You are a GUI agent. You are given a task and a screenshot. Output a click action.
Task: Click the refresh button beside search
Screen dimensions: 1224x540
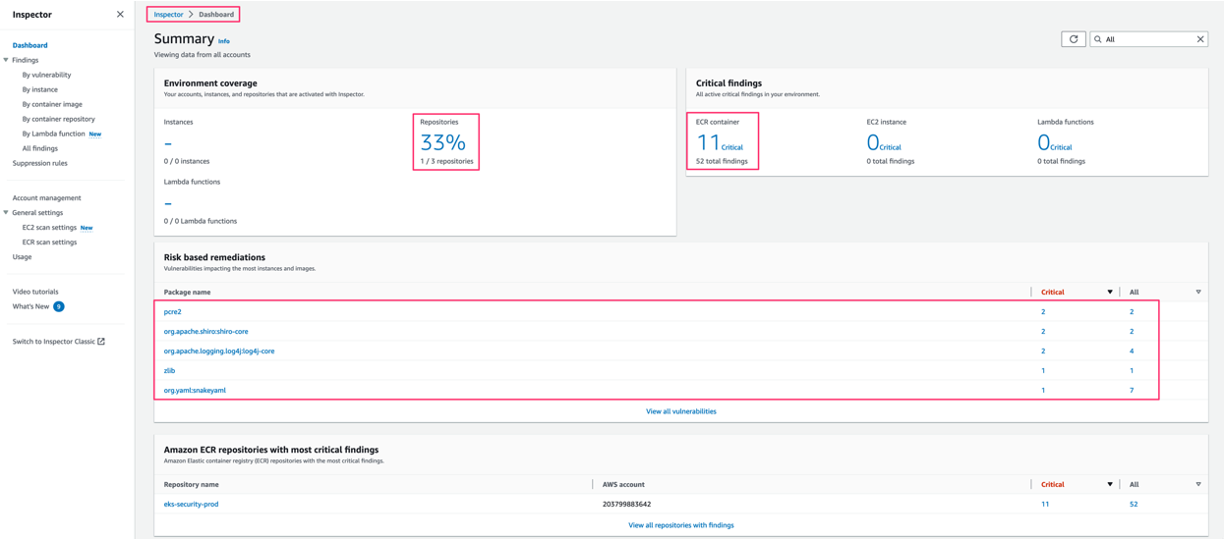(1073, 39)
